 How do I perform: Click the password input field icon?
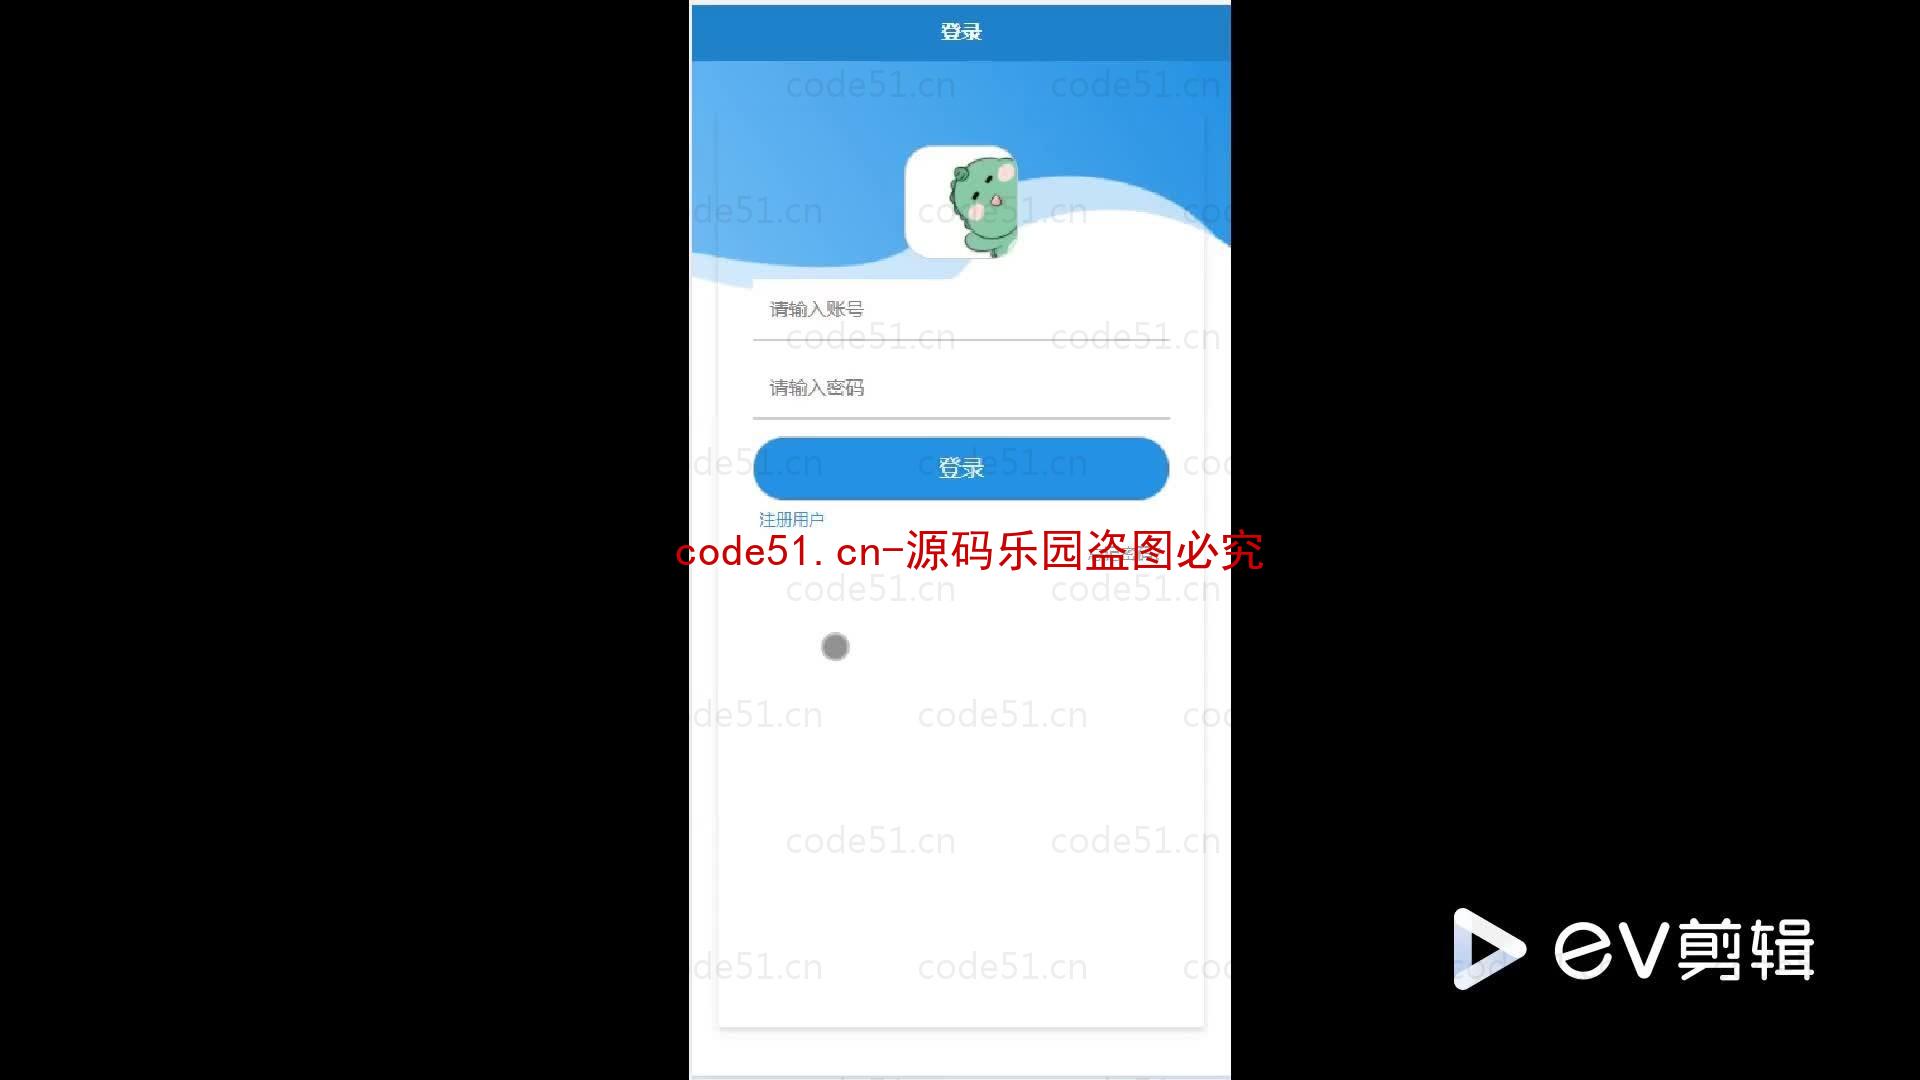960,388
